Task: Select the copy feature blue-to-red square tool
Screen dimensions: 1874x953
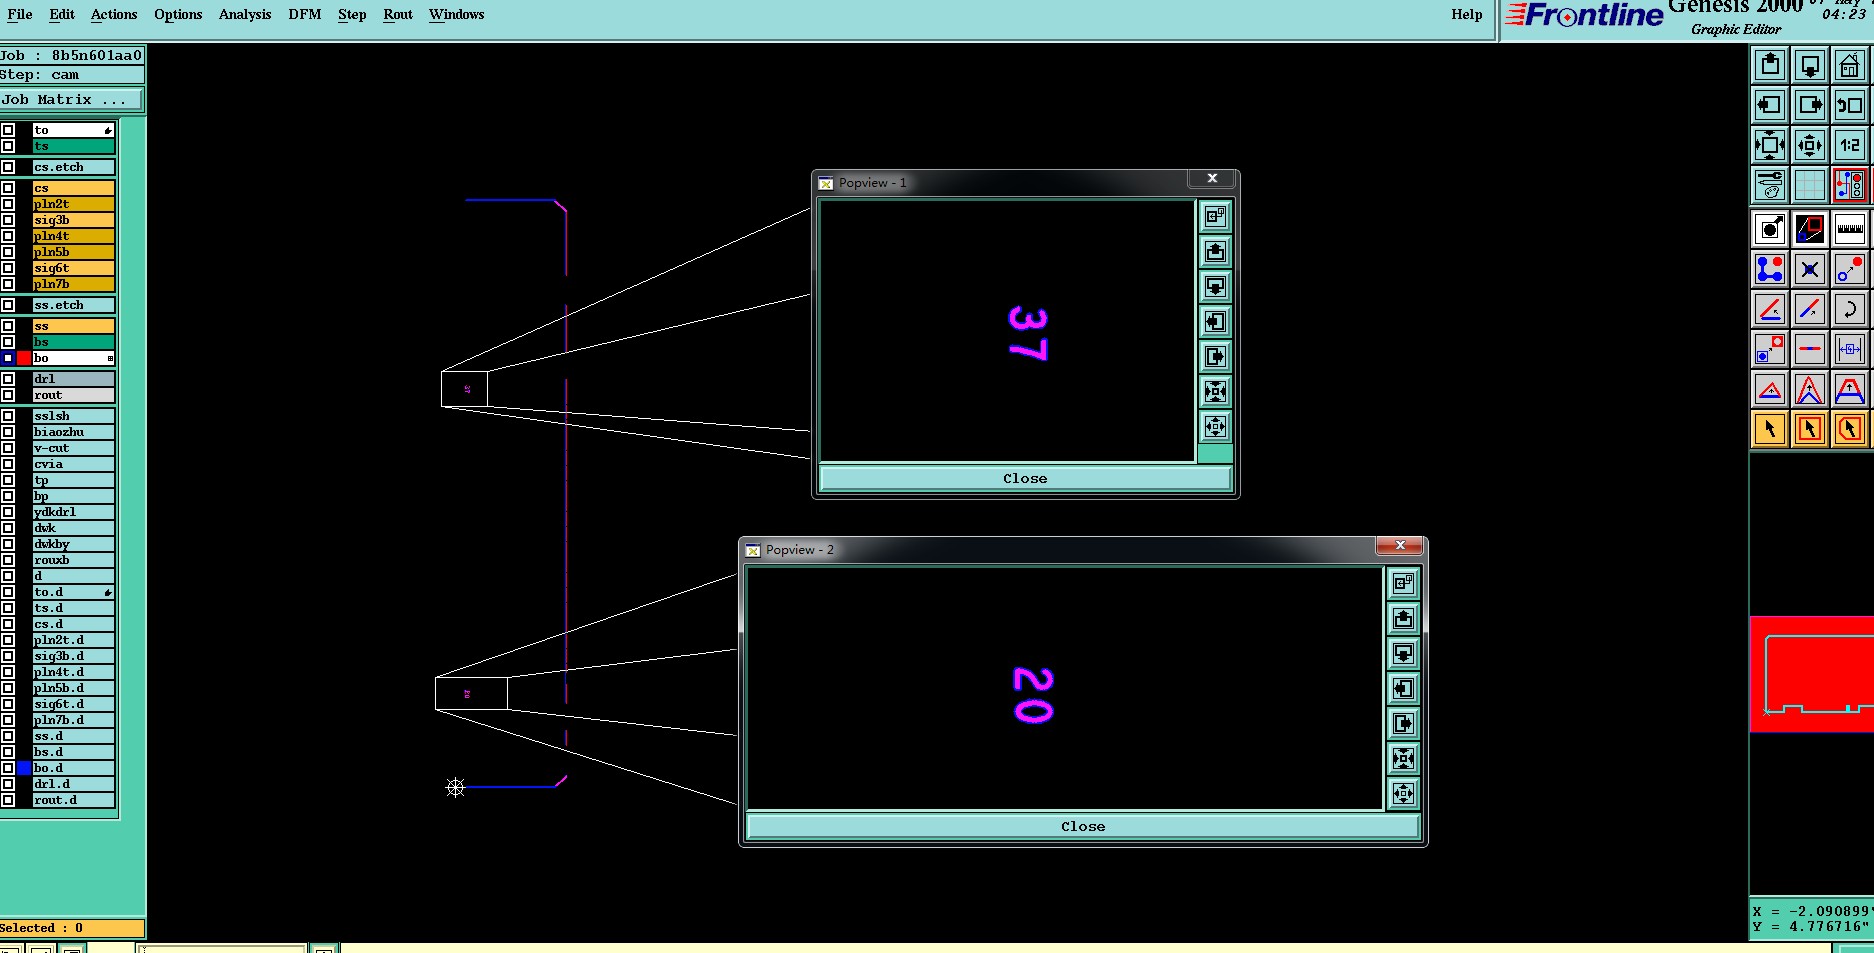Action: (x=1770, y=349)
